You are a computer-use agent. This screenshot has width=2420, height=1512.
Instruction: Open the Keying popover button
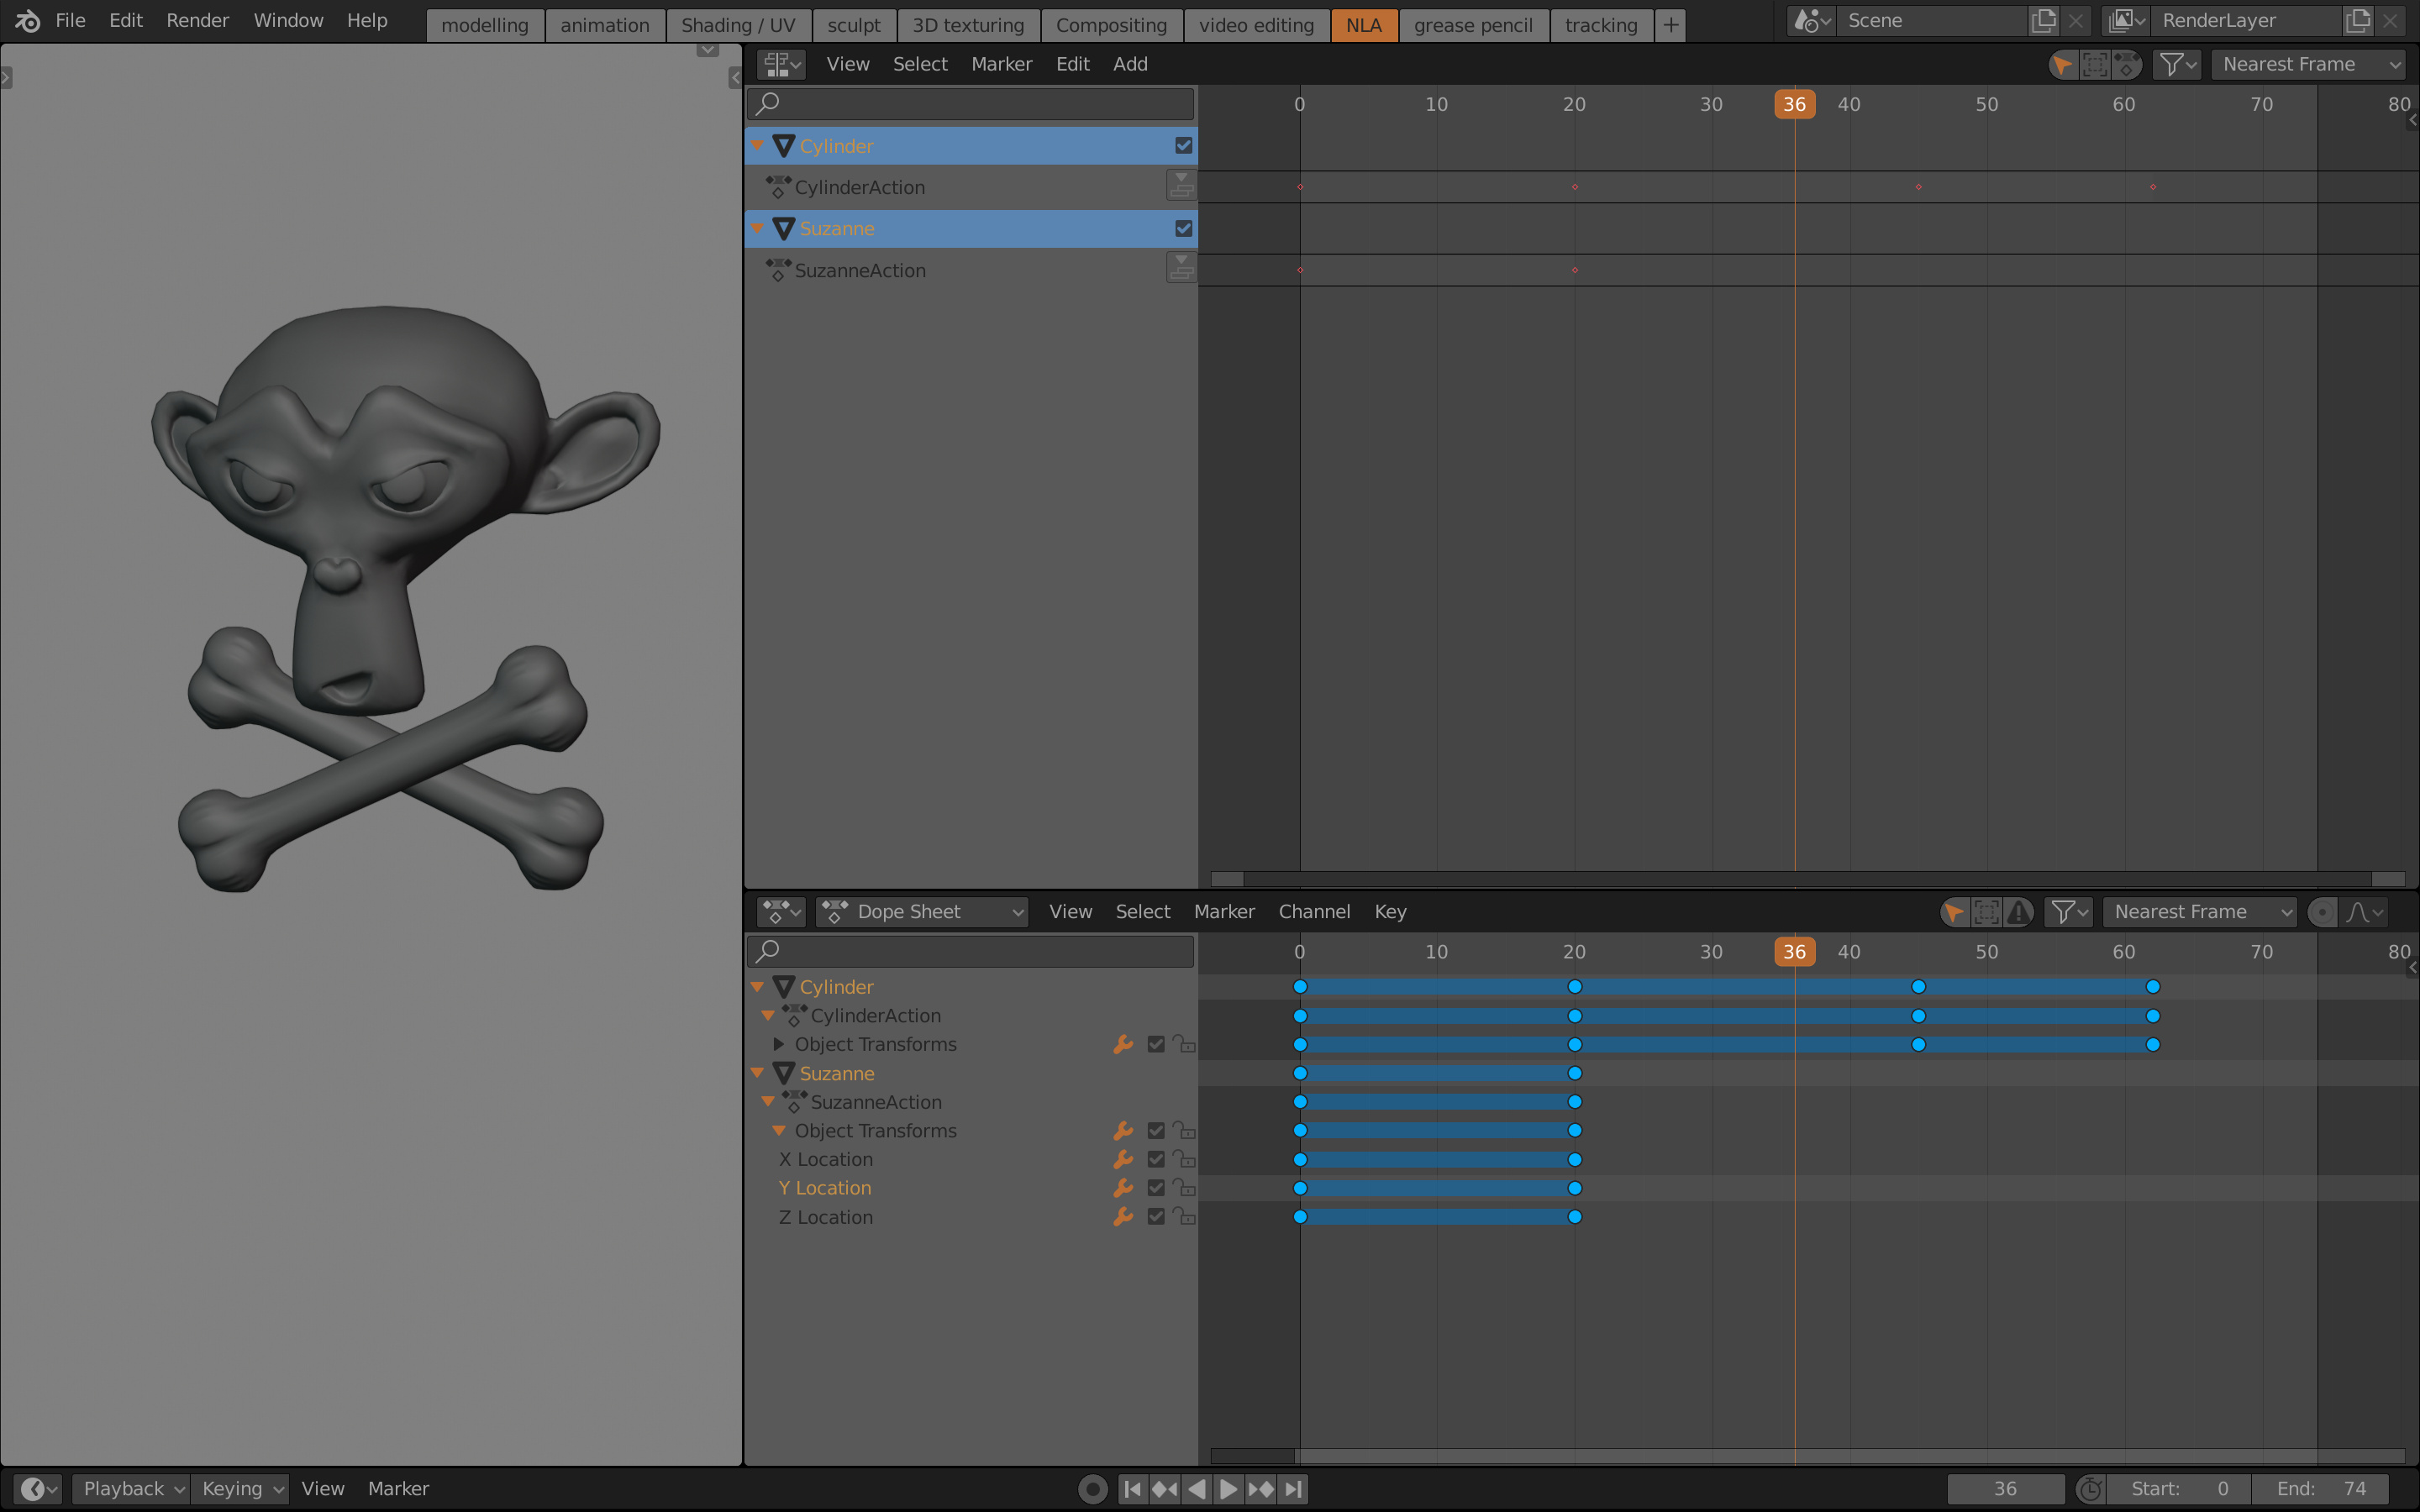tap(242, 1488)
